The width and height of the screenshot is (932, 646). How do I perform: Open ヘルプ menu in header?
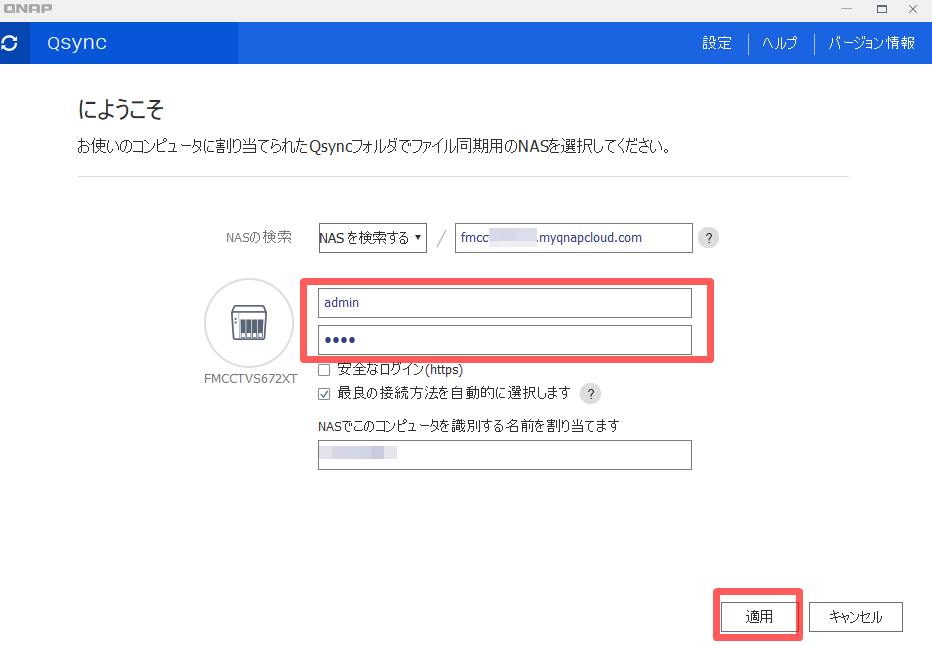780,43
